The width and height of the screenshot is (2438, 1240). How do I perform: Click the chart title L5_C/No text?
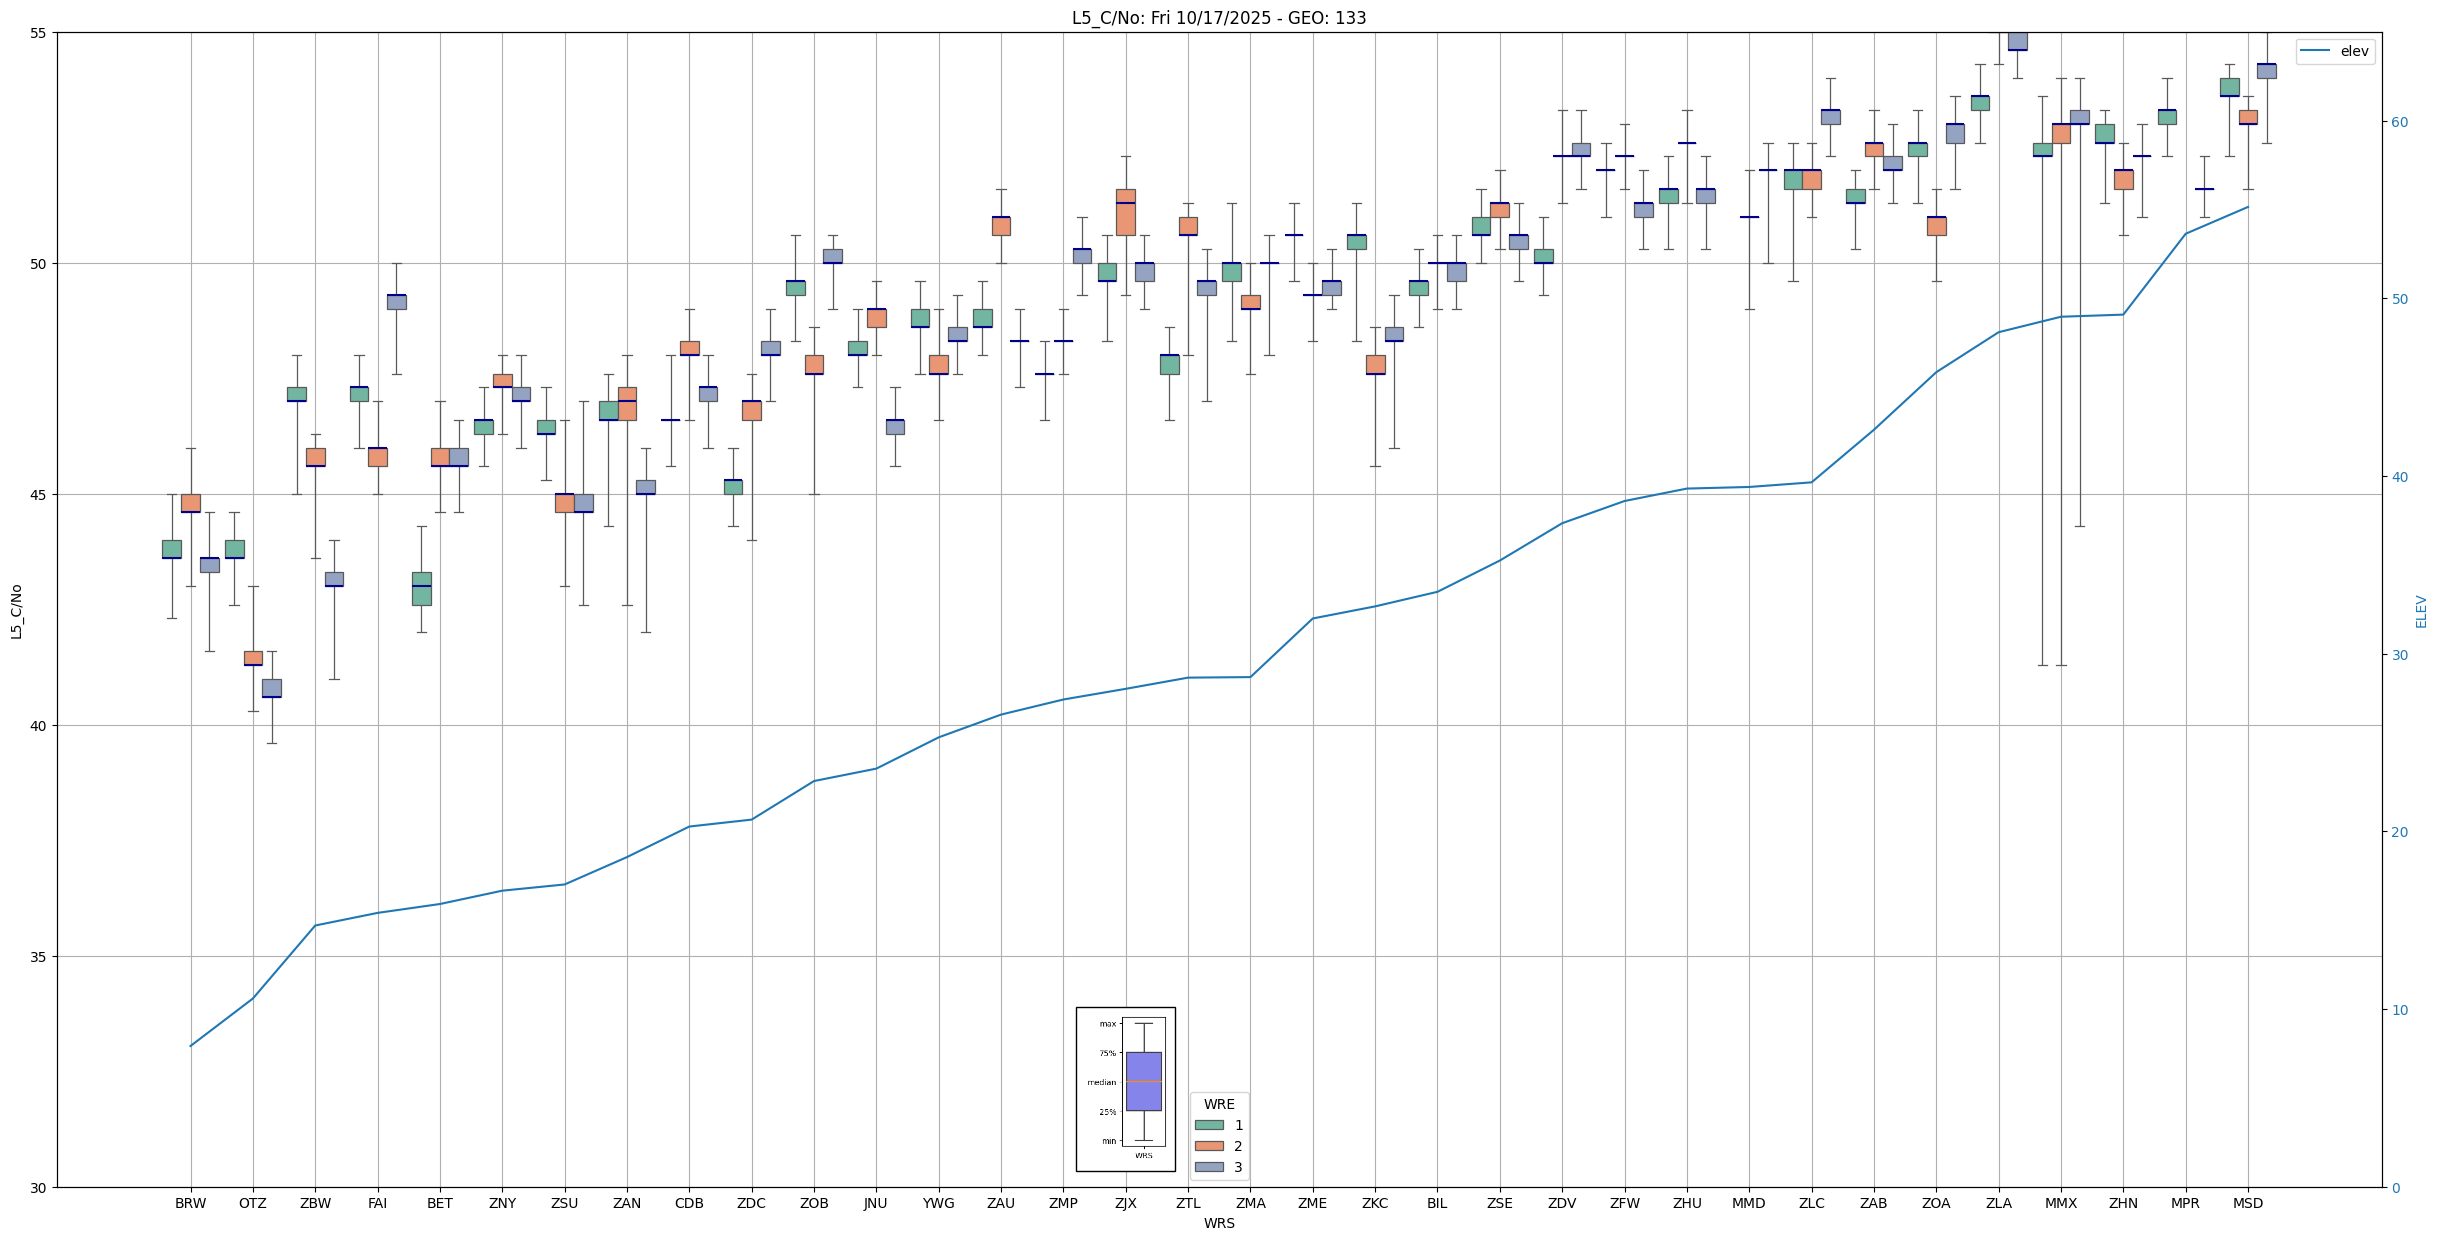(x=1218, y=18)
